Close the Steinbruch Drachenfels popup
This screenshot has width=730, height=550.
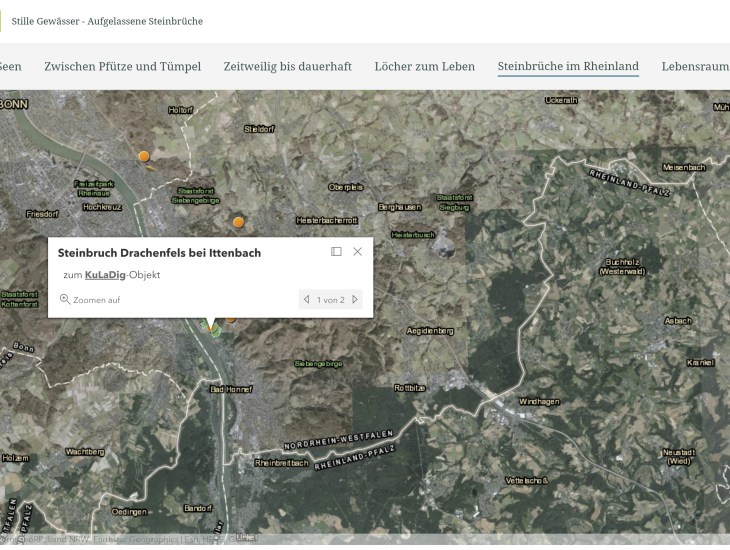[x=358, y=252]
